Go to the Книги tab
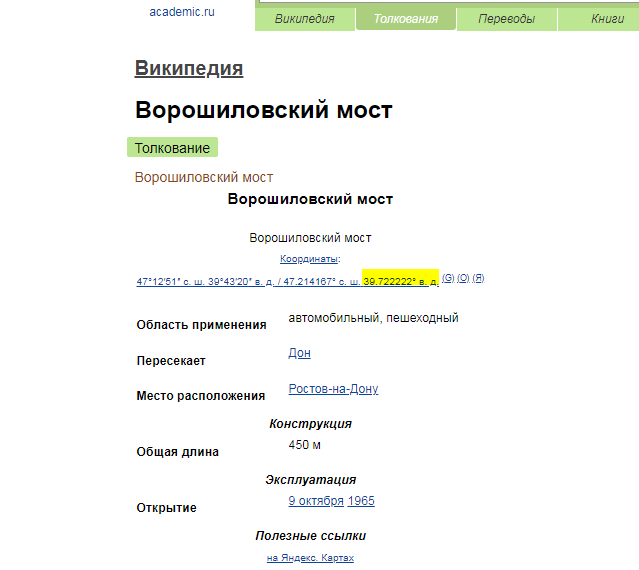The image size is (639, 570). click(607, 19)
